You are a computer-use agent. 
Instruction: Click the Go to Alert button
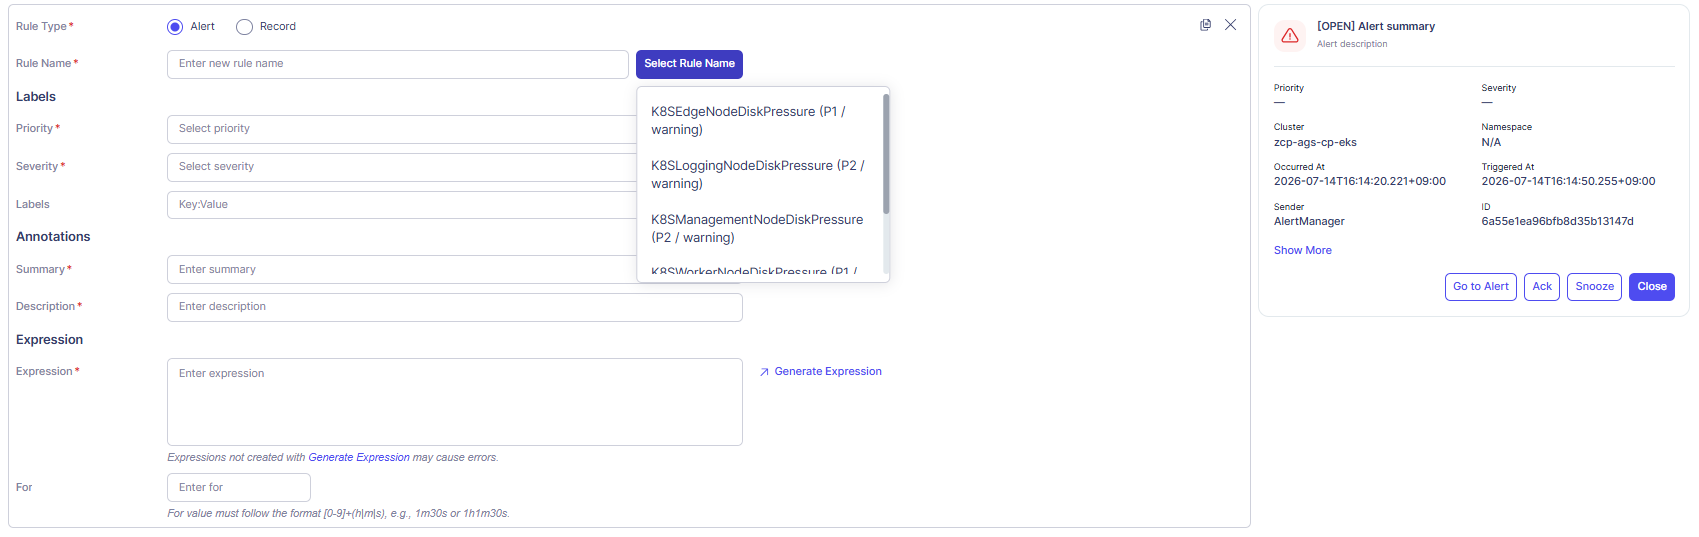click(x=1480, y=287)
